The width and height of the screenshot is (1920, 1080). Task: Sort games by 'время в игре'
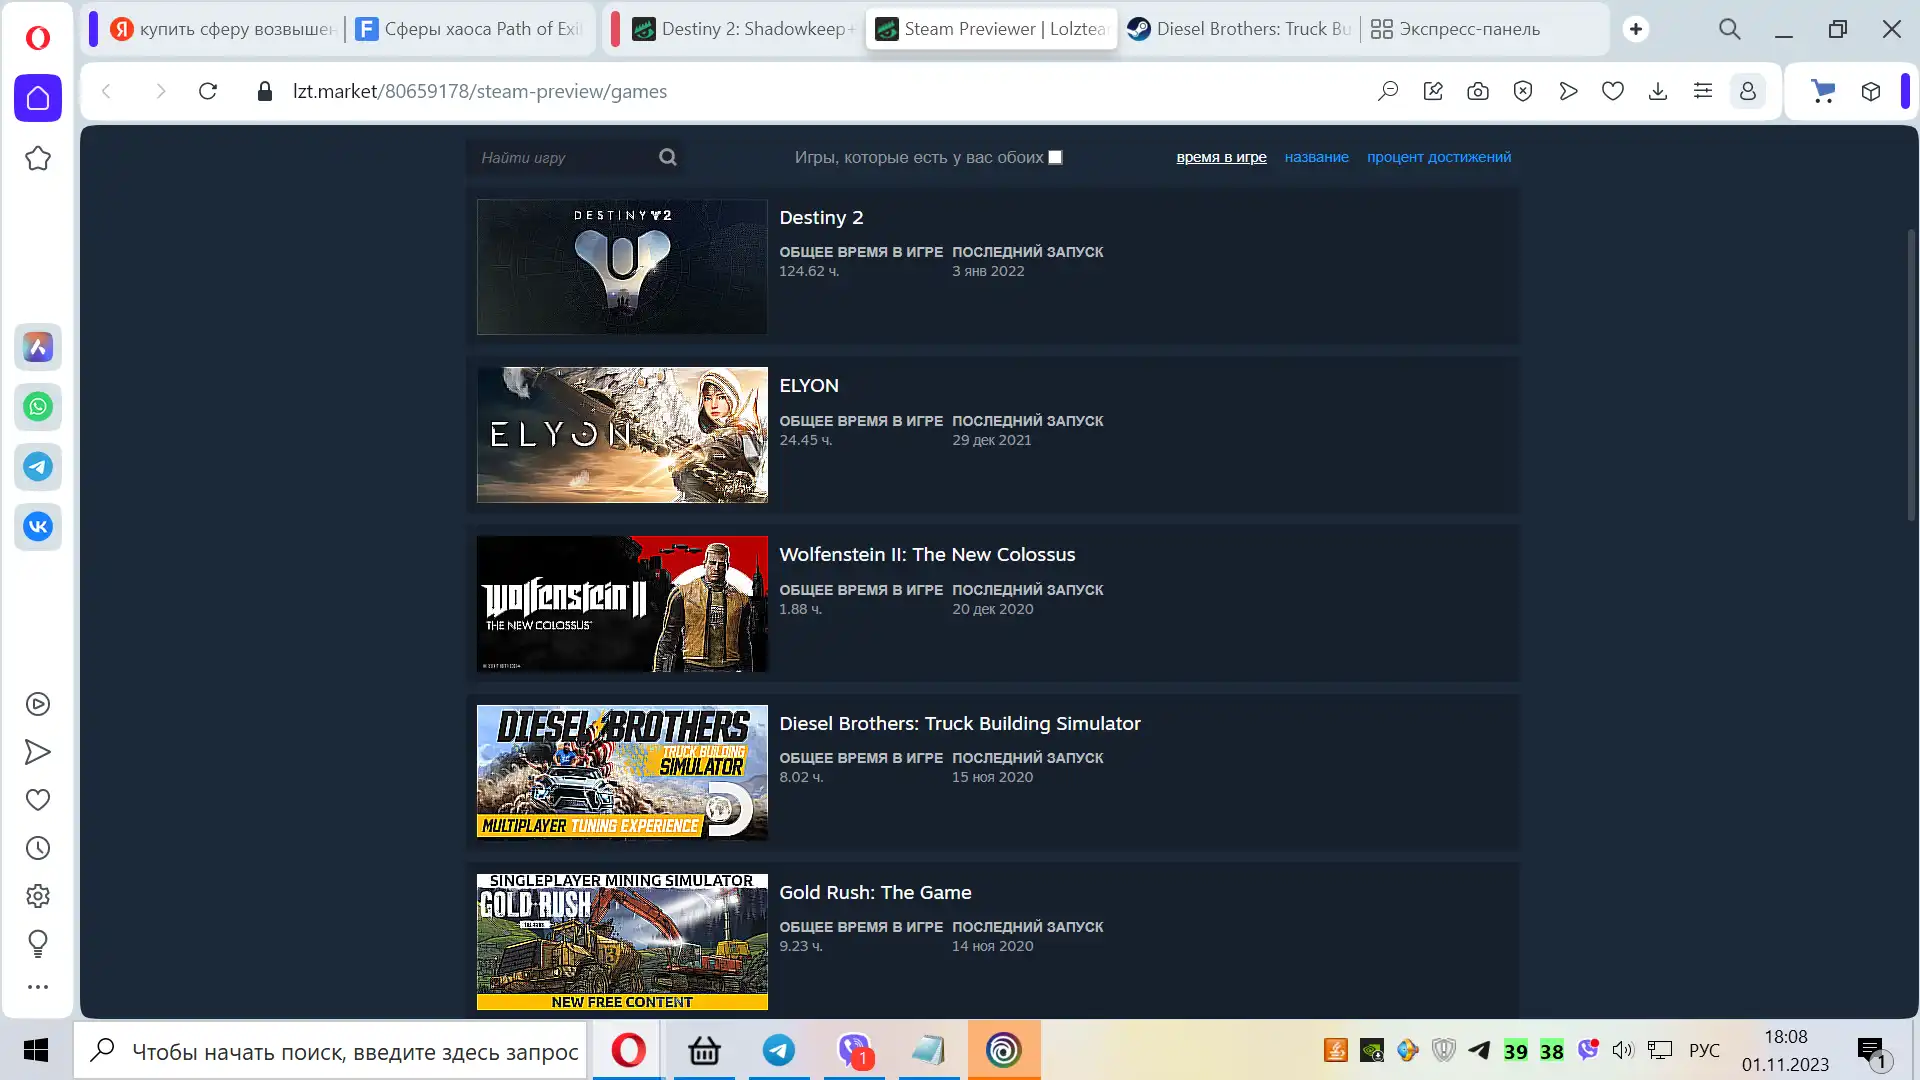point(1221,157)
